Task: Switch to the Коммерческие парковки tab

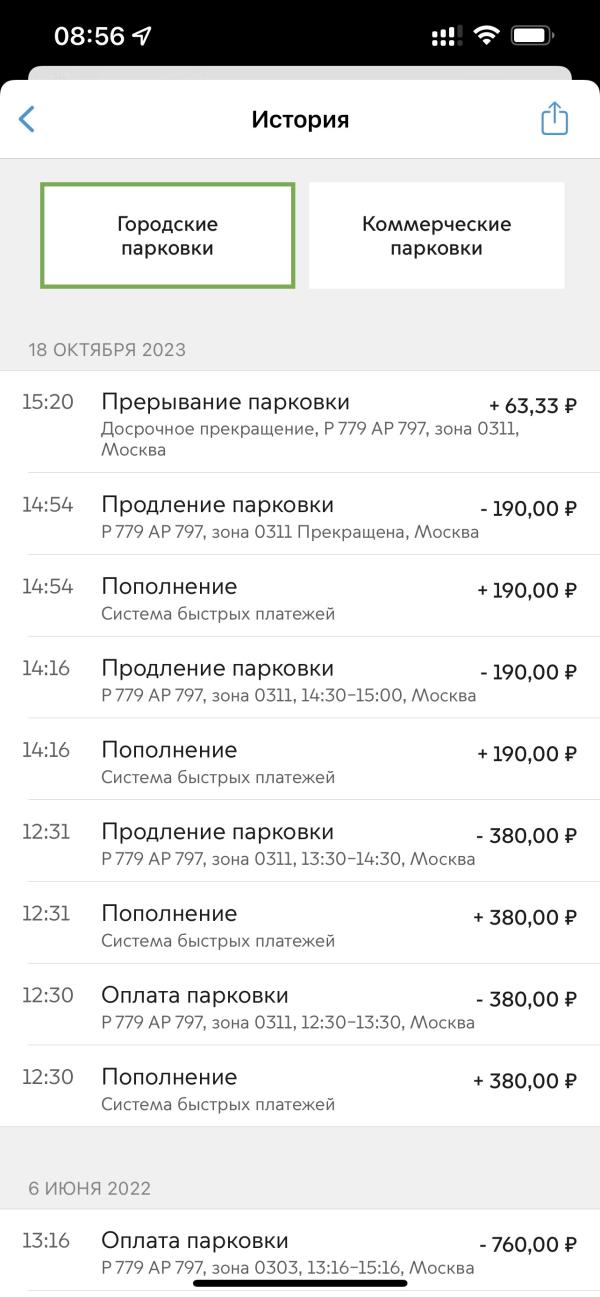Action: tap(436, 236)
